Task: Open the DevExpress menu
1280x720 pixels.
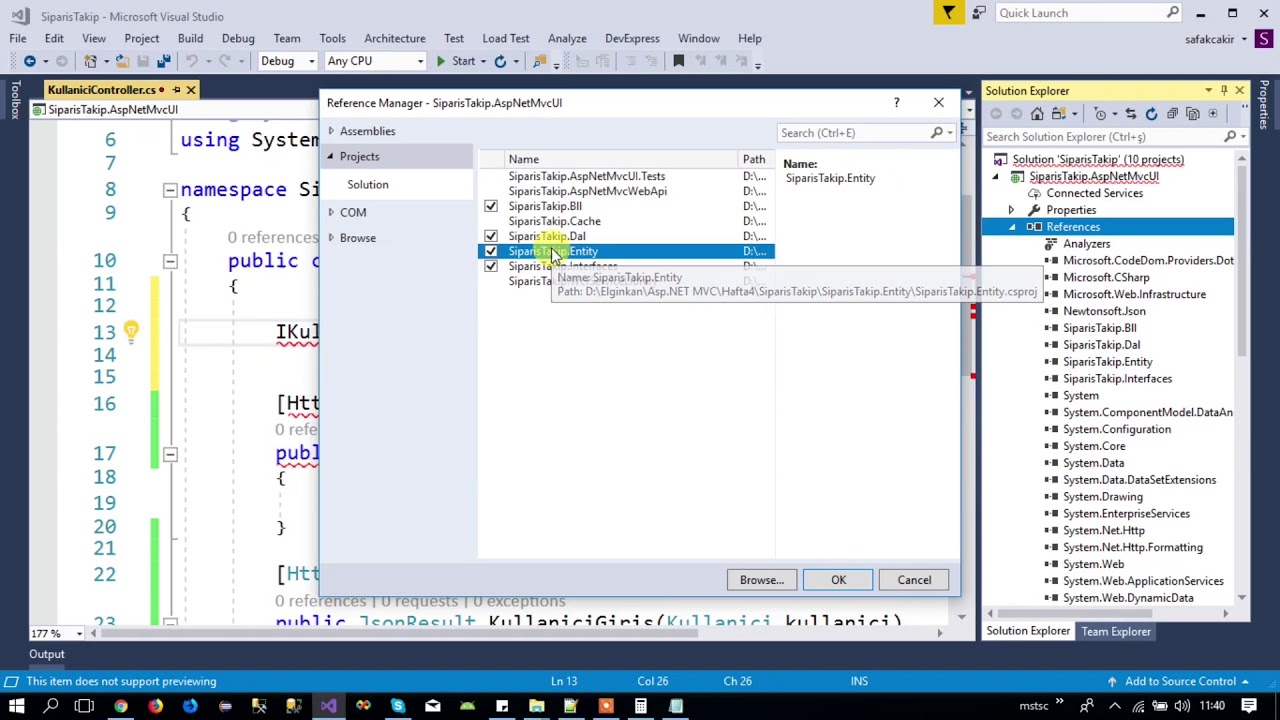Action: pyautogui.click(x=632, y=38)
